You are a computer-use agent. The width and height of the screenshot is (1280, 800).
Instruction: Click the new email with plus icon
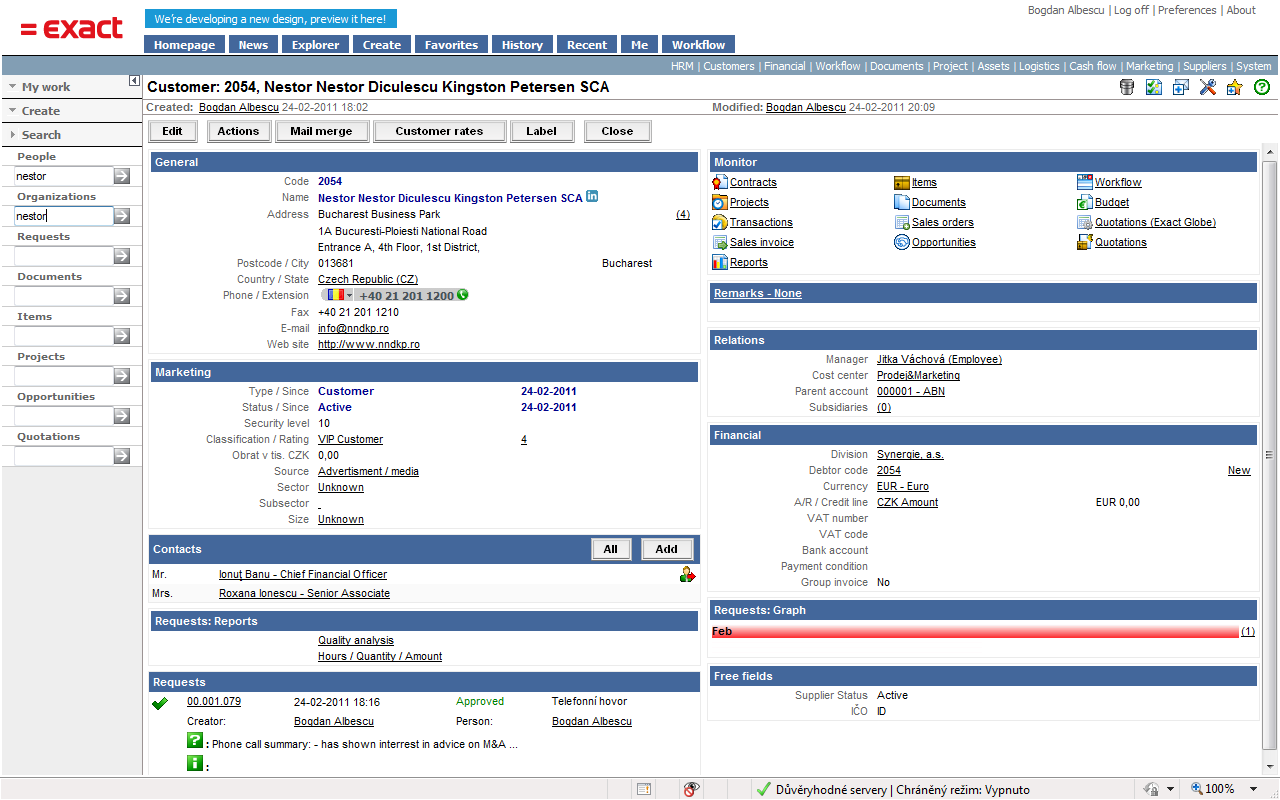pyautogui.click(x=1181, y=87)
